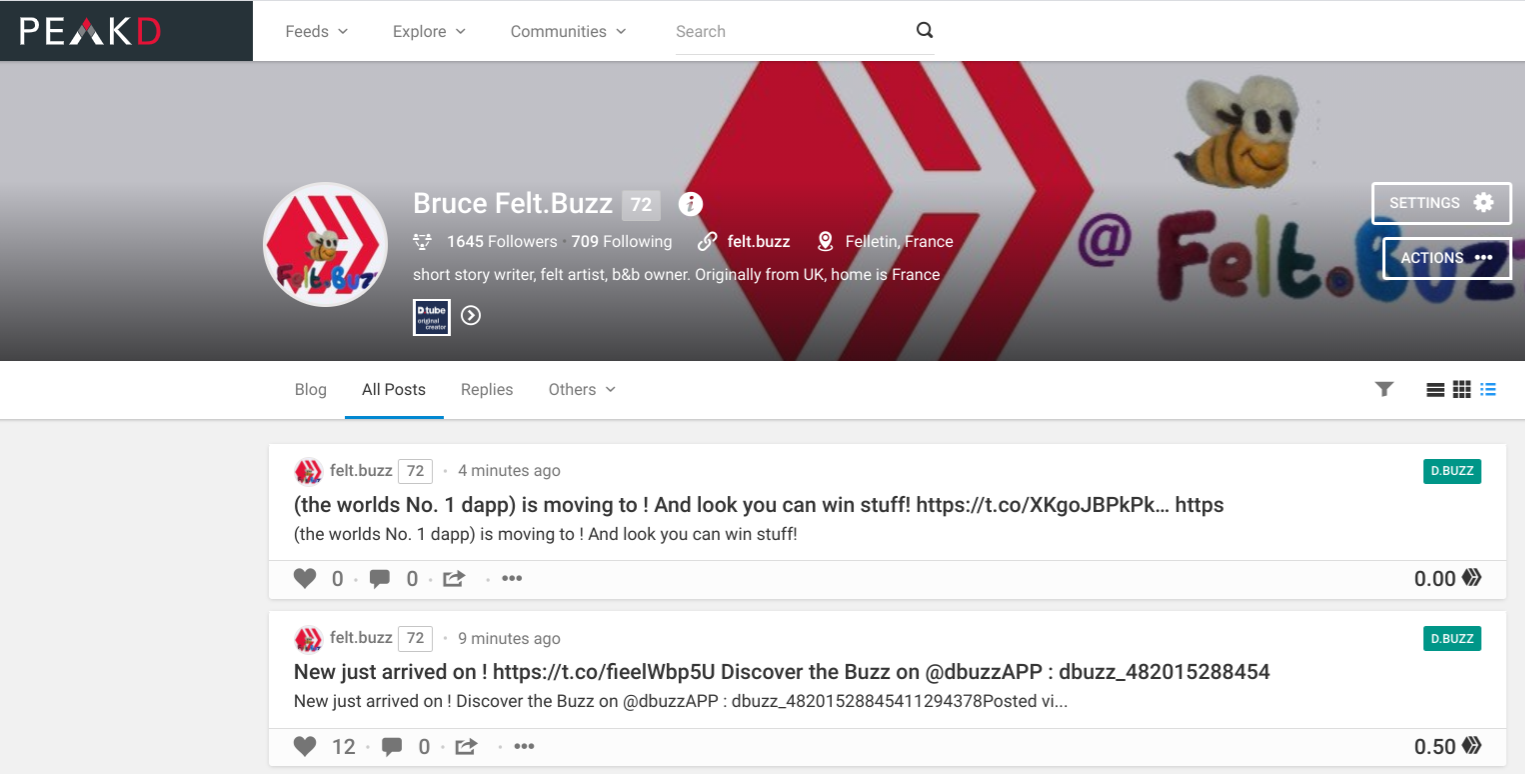Open D.BUZZ tag on the 9 minutes post
The width and height of the screenshot is (1525, 774).
point(1452,639)
